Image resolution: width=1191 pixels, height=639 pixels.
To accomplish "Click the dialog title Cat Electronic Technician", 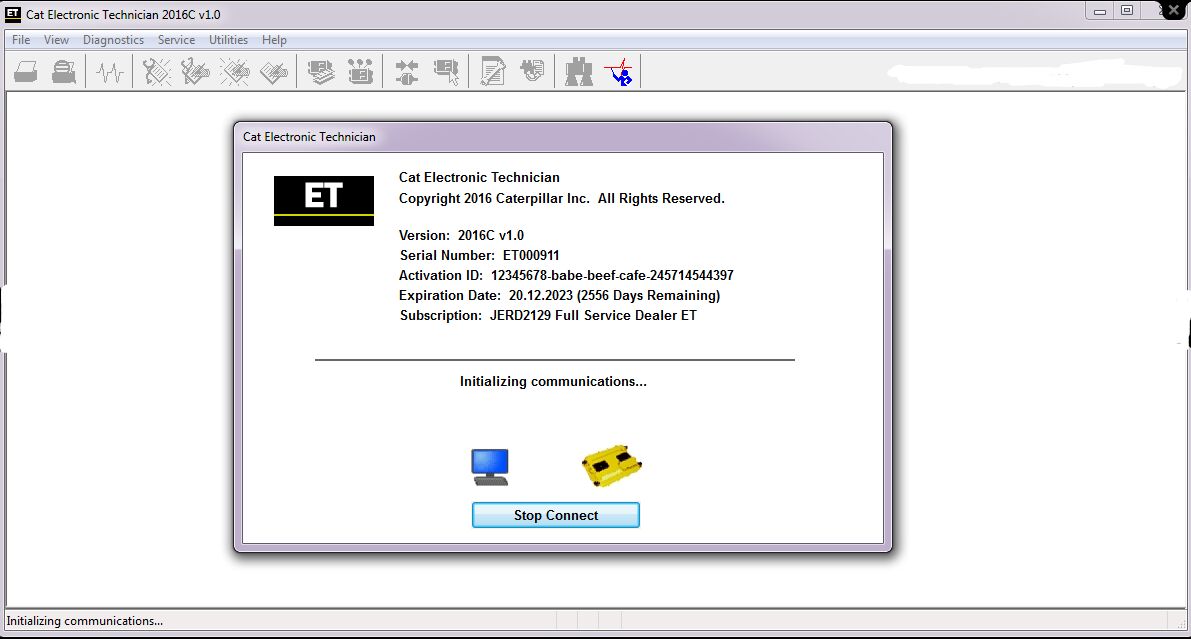I will [x=309, y=137].
